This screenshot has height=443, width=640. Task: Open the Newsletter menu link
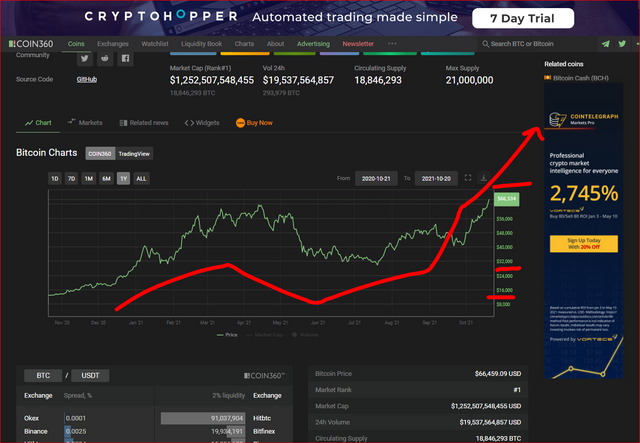(x=358, y=44)
